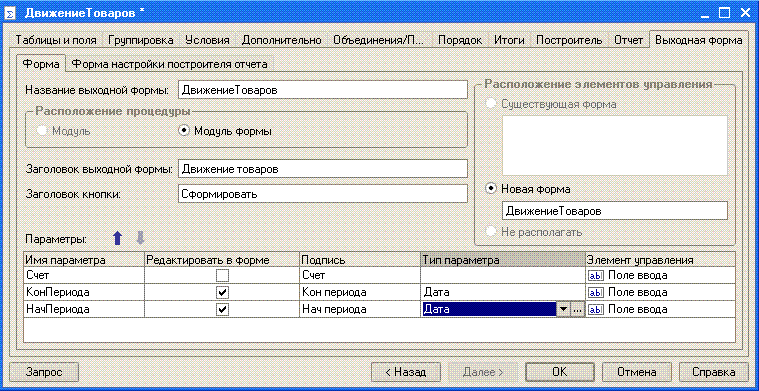Select the Форма sub-tab

coord(42,64)
